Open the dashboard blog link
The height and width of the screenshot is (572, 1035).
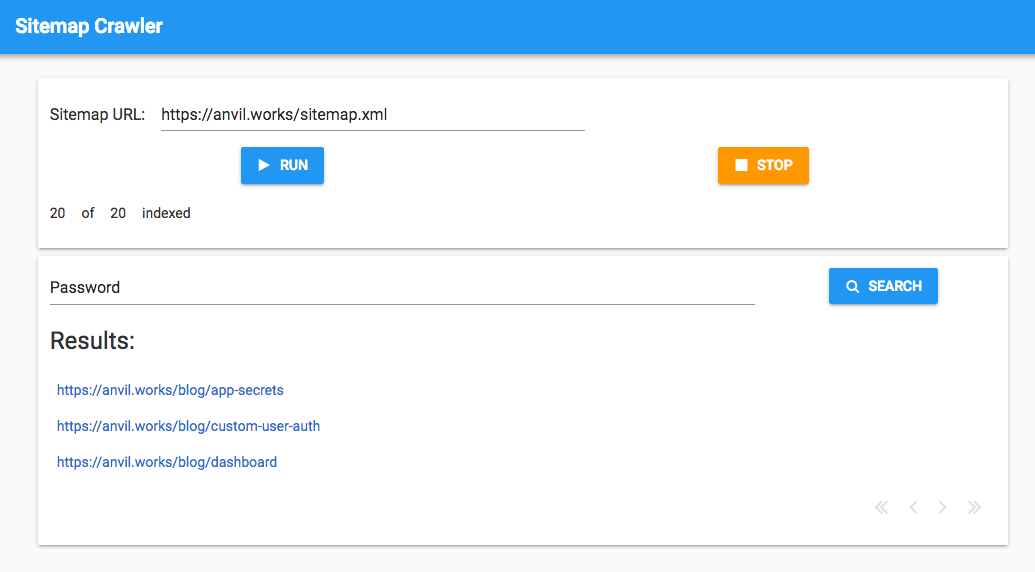[x=167, y=462]
